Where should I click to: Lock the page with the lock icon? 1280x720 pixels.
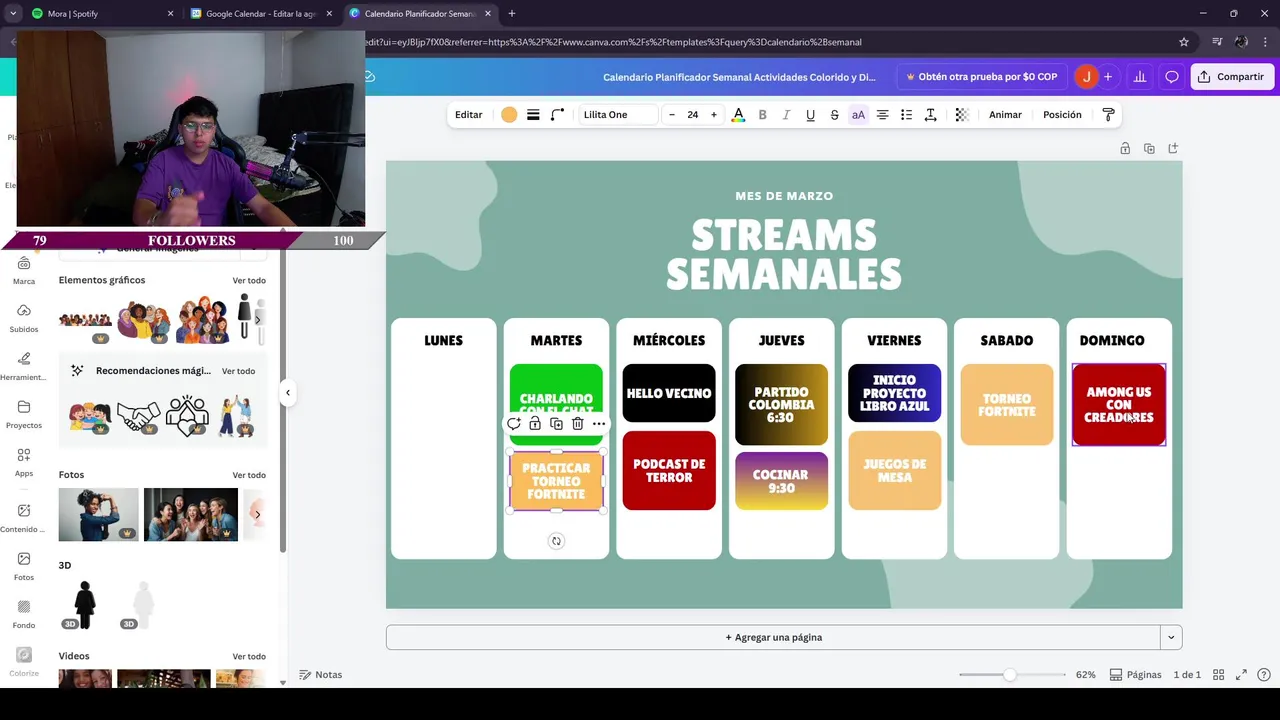1125,148
